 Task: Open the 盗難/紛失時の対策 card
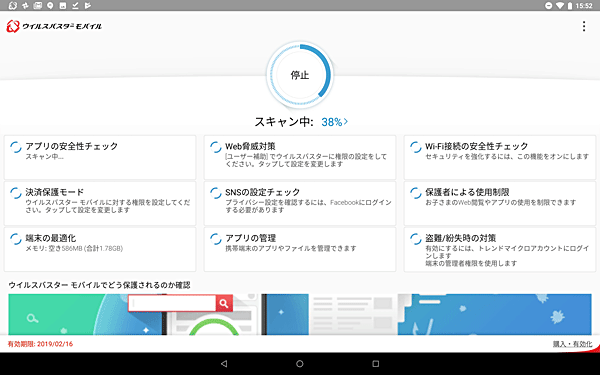(500, 249)
